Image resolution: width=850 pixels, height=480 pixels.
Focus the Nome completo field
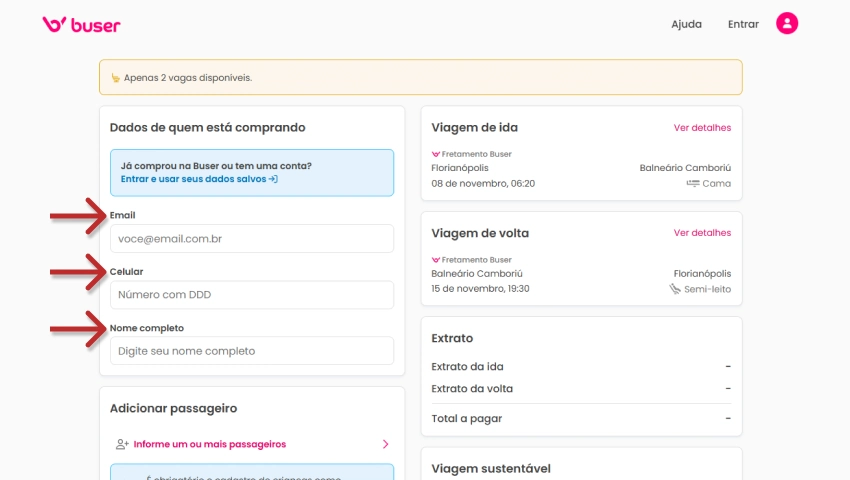[x=252, y=351]
